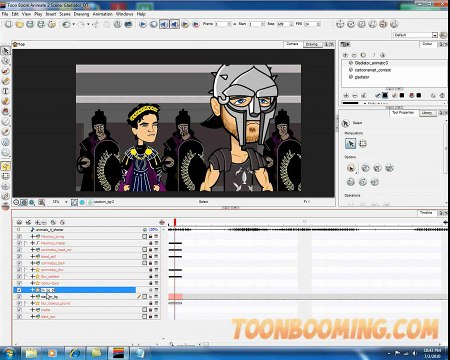The width and height of the screenshot is (450, 360).
Task: Expand the black_box layer parameters
Action: point(33,317)
